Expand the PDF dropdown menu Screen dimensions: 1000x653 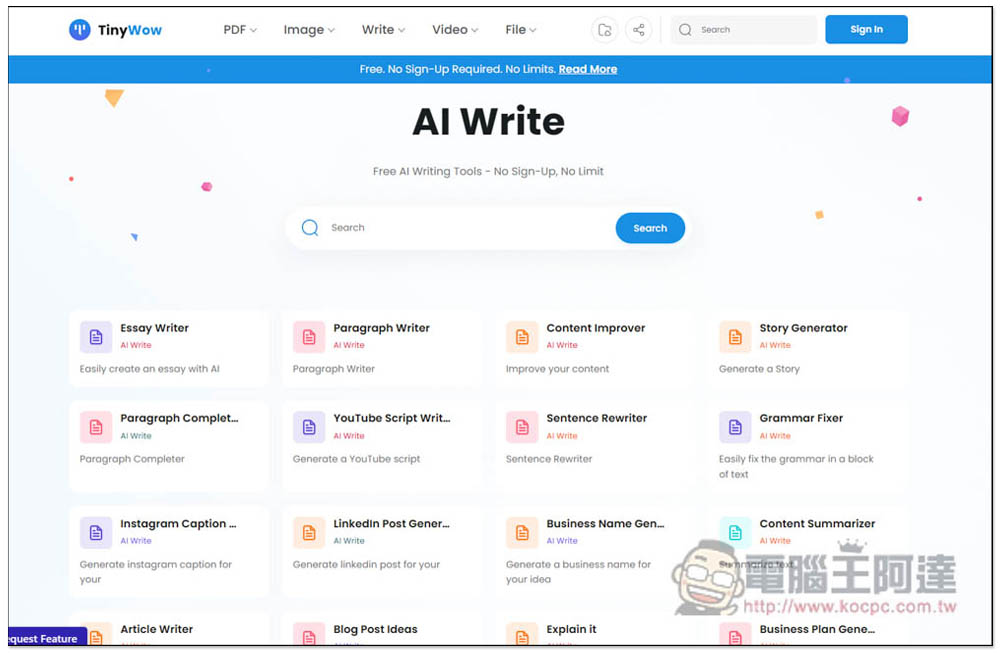(x=240, y=30)
